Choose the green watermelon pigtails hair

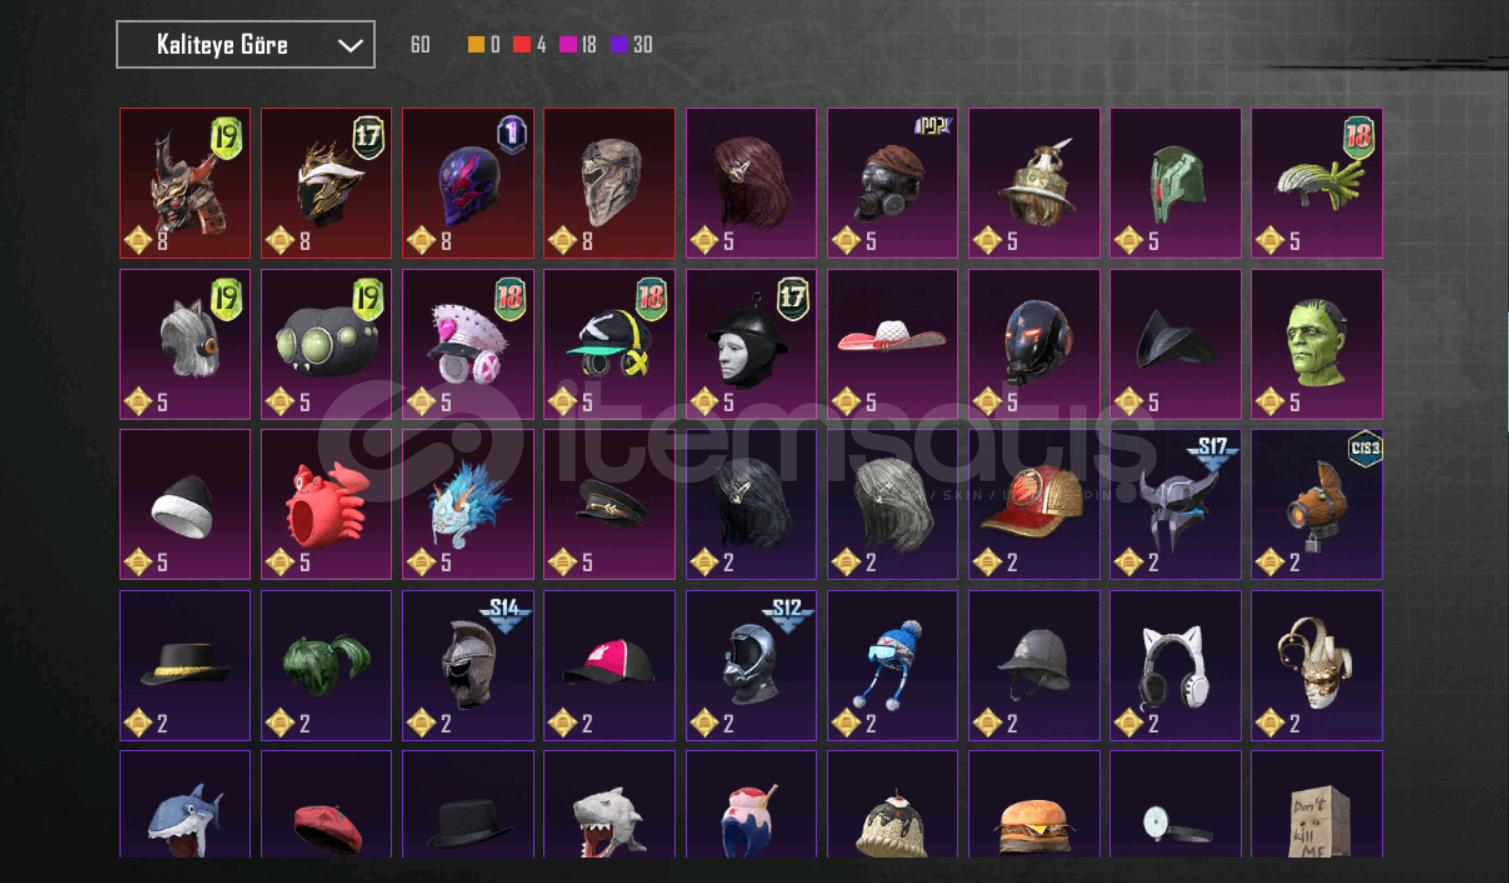[326, 666]
